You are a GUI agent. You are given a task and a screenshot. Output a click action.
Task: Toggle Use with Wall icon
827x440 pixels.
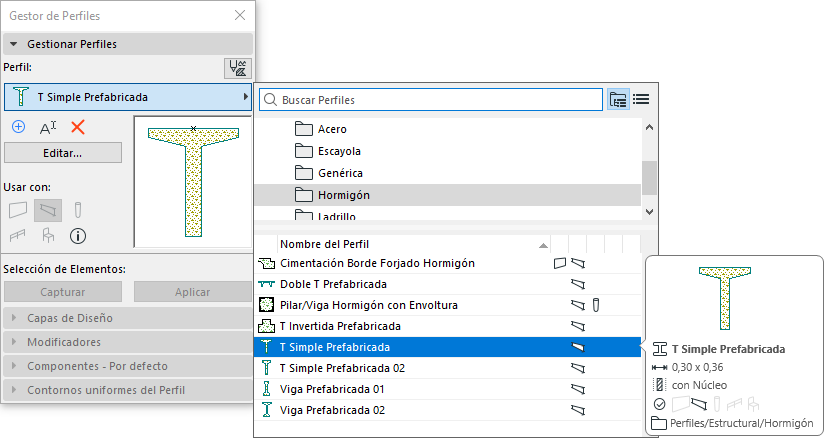point(18,211)
